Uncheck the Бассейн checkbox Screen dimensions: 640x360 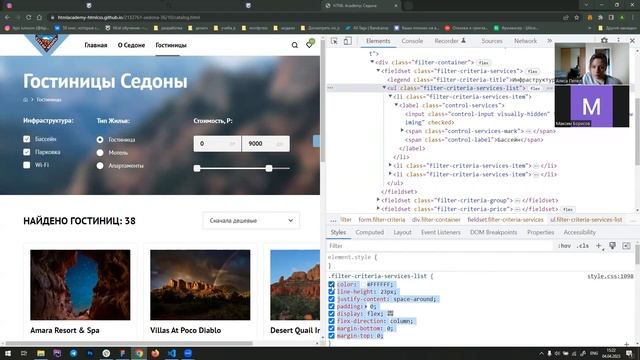[27, 139]
